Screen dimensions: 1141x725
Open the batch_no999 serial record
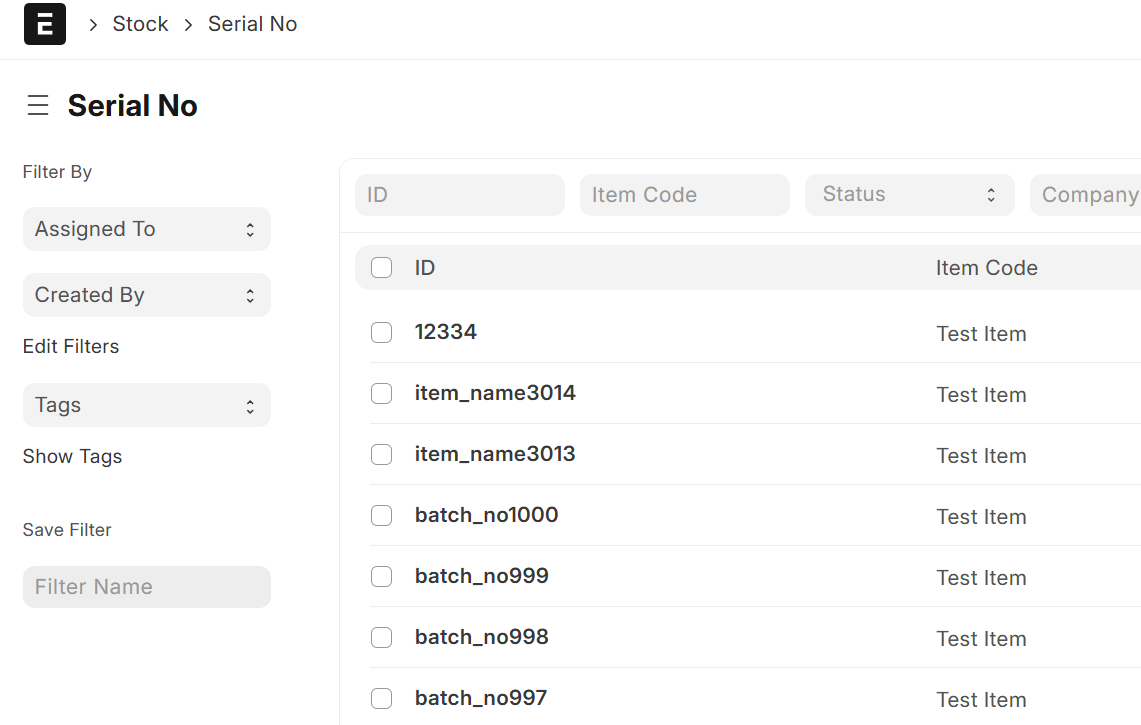pos(481,576)
